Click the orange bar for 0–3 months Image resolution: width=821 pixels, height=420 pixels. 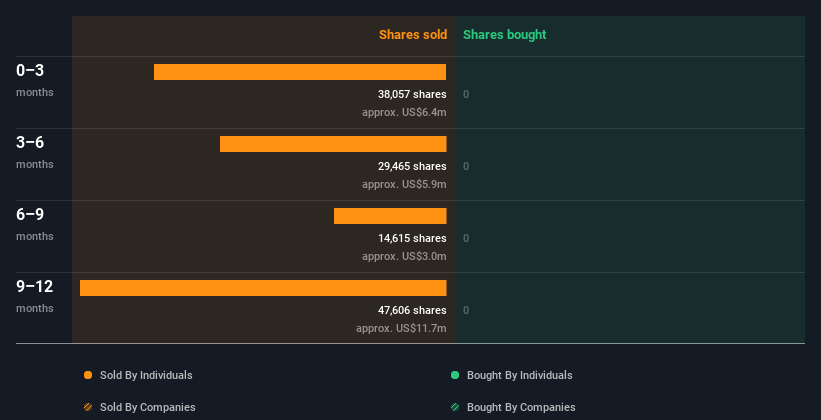pos(300,72)
